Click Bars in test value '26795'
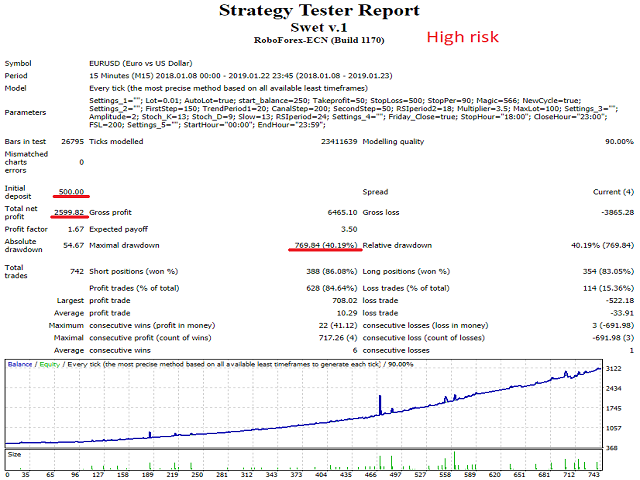 coord(73,142)
